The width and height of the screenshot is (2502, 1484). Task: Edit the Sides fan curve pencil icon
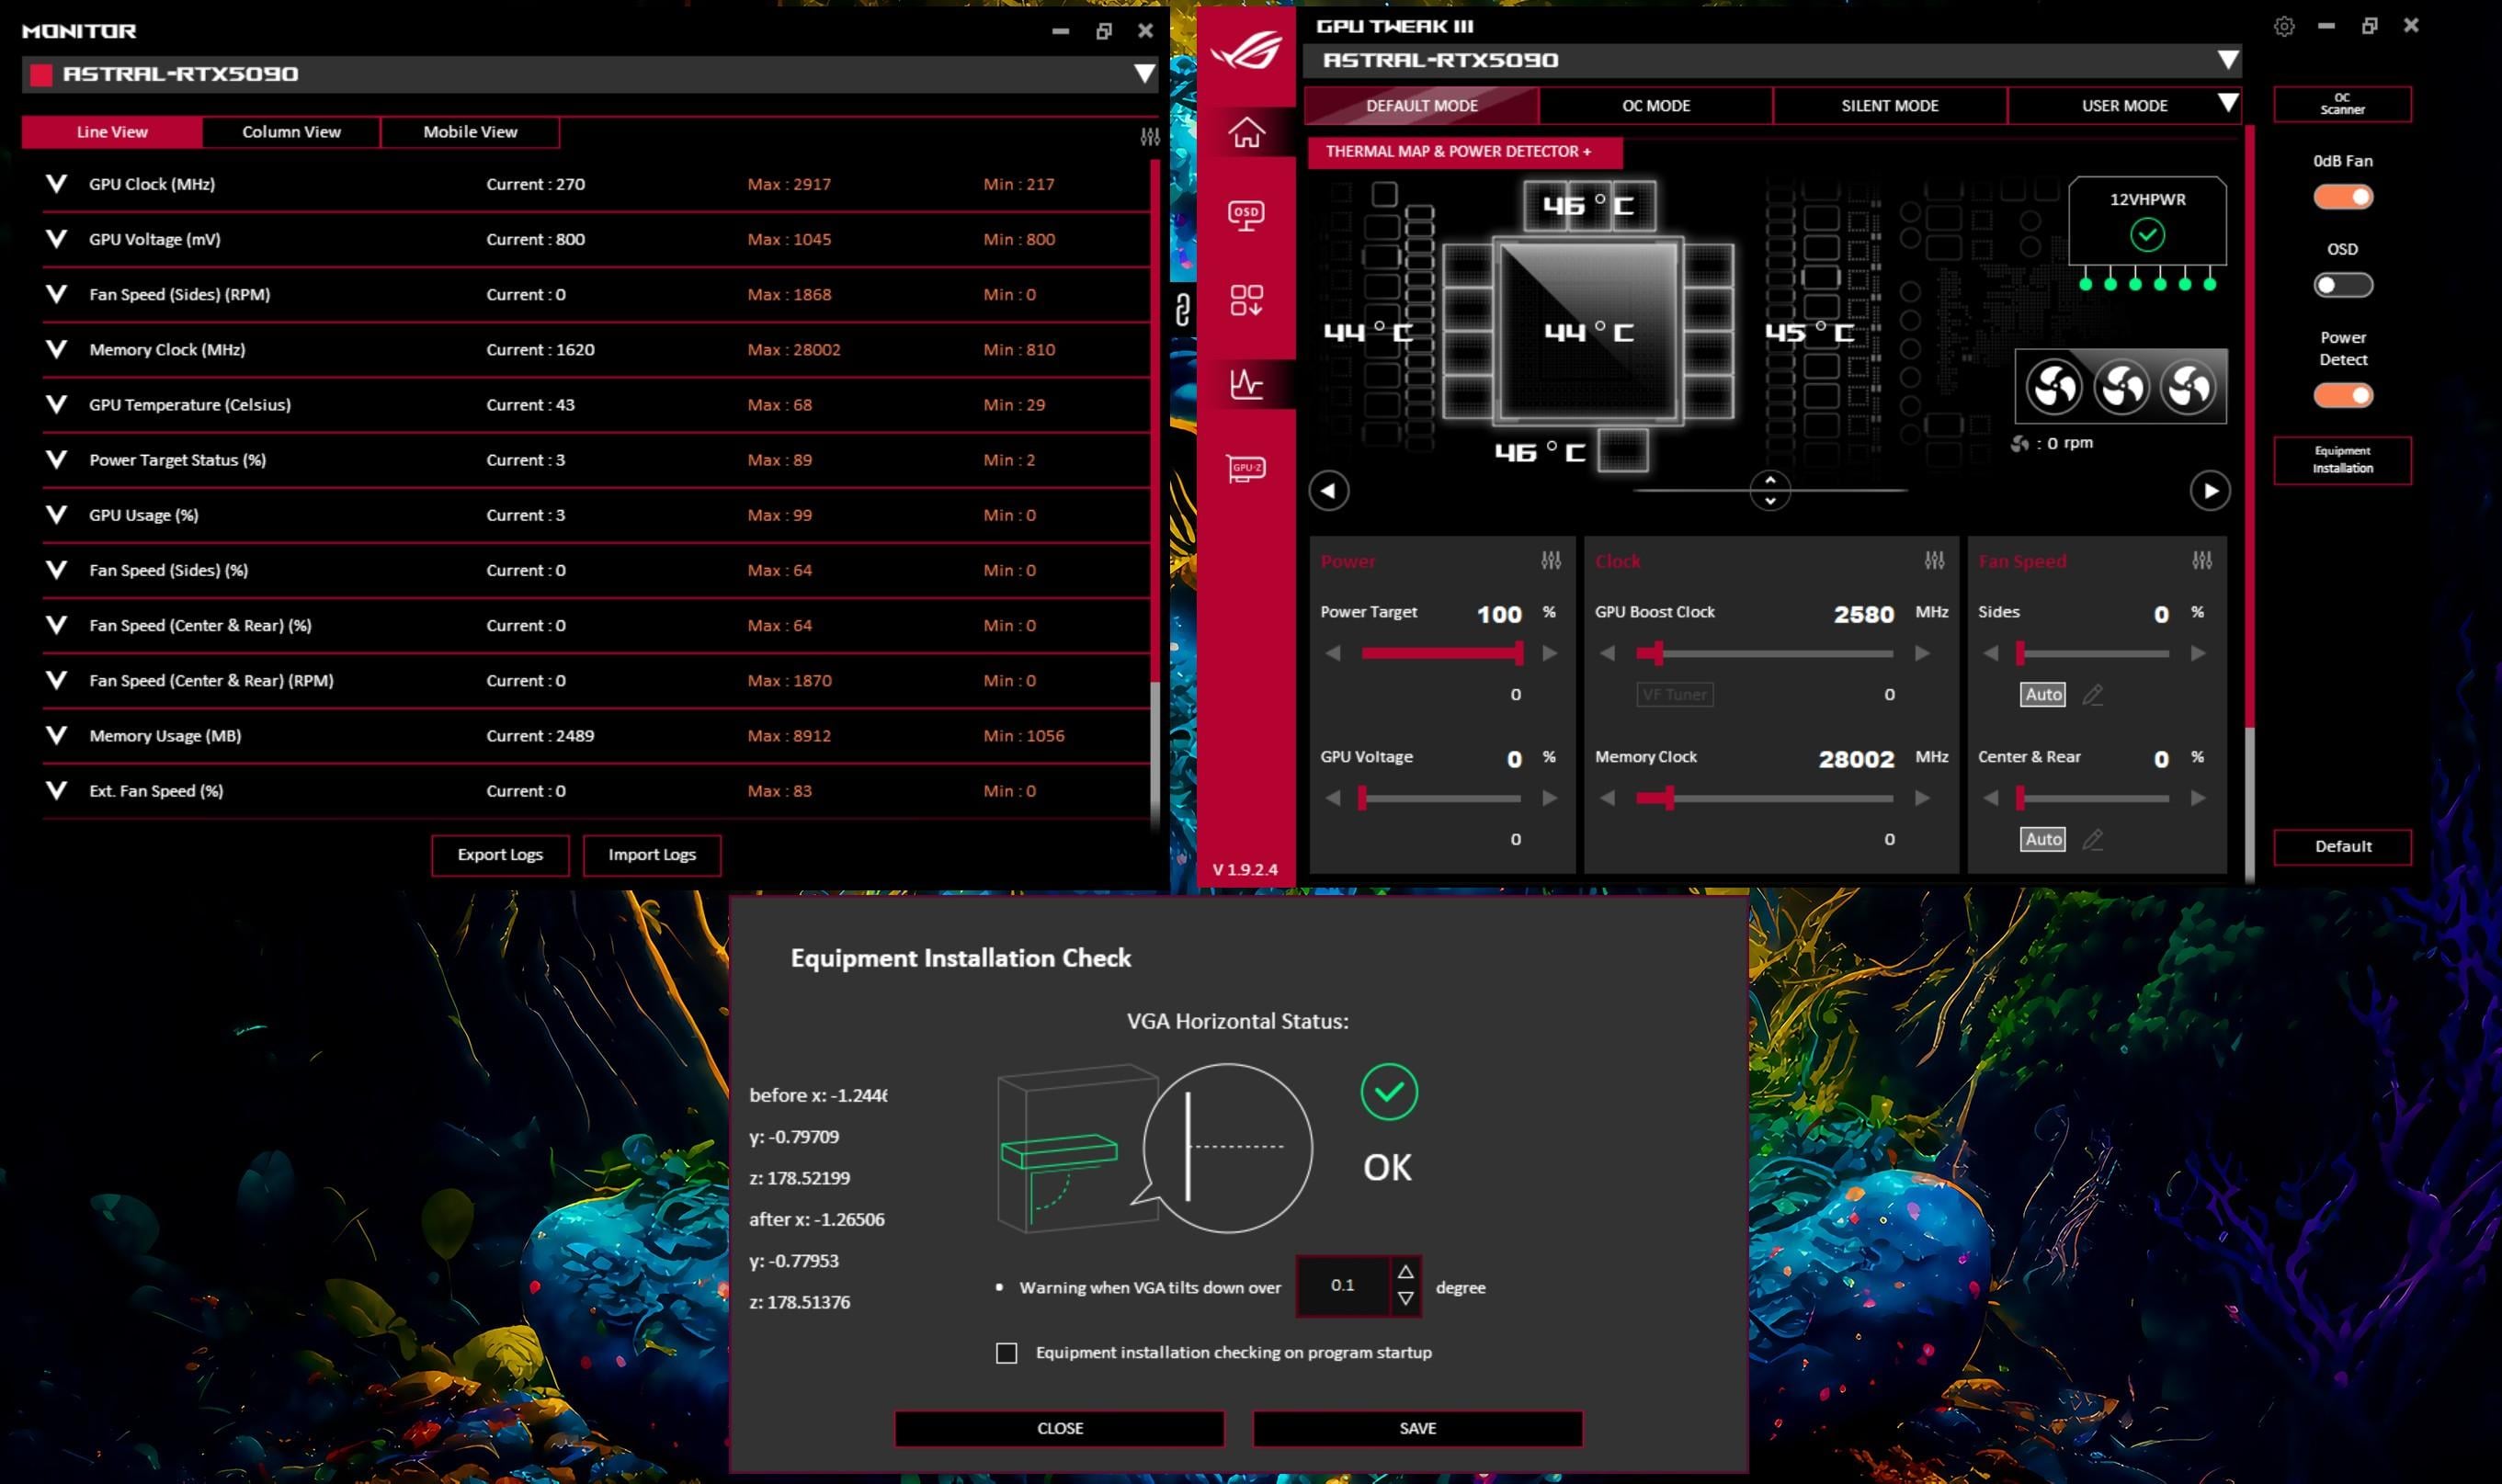(x=2092, y=695)
